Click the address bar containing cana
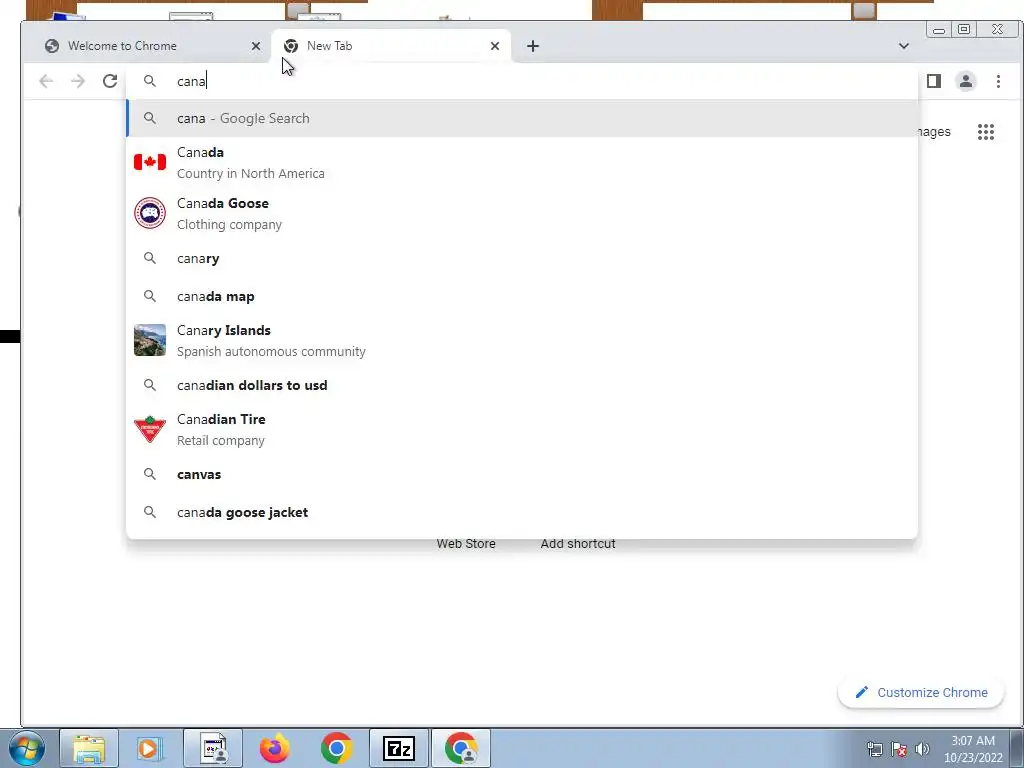 tap(522, 81)
